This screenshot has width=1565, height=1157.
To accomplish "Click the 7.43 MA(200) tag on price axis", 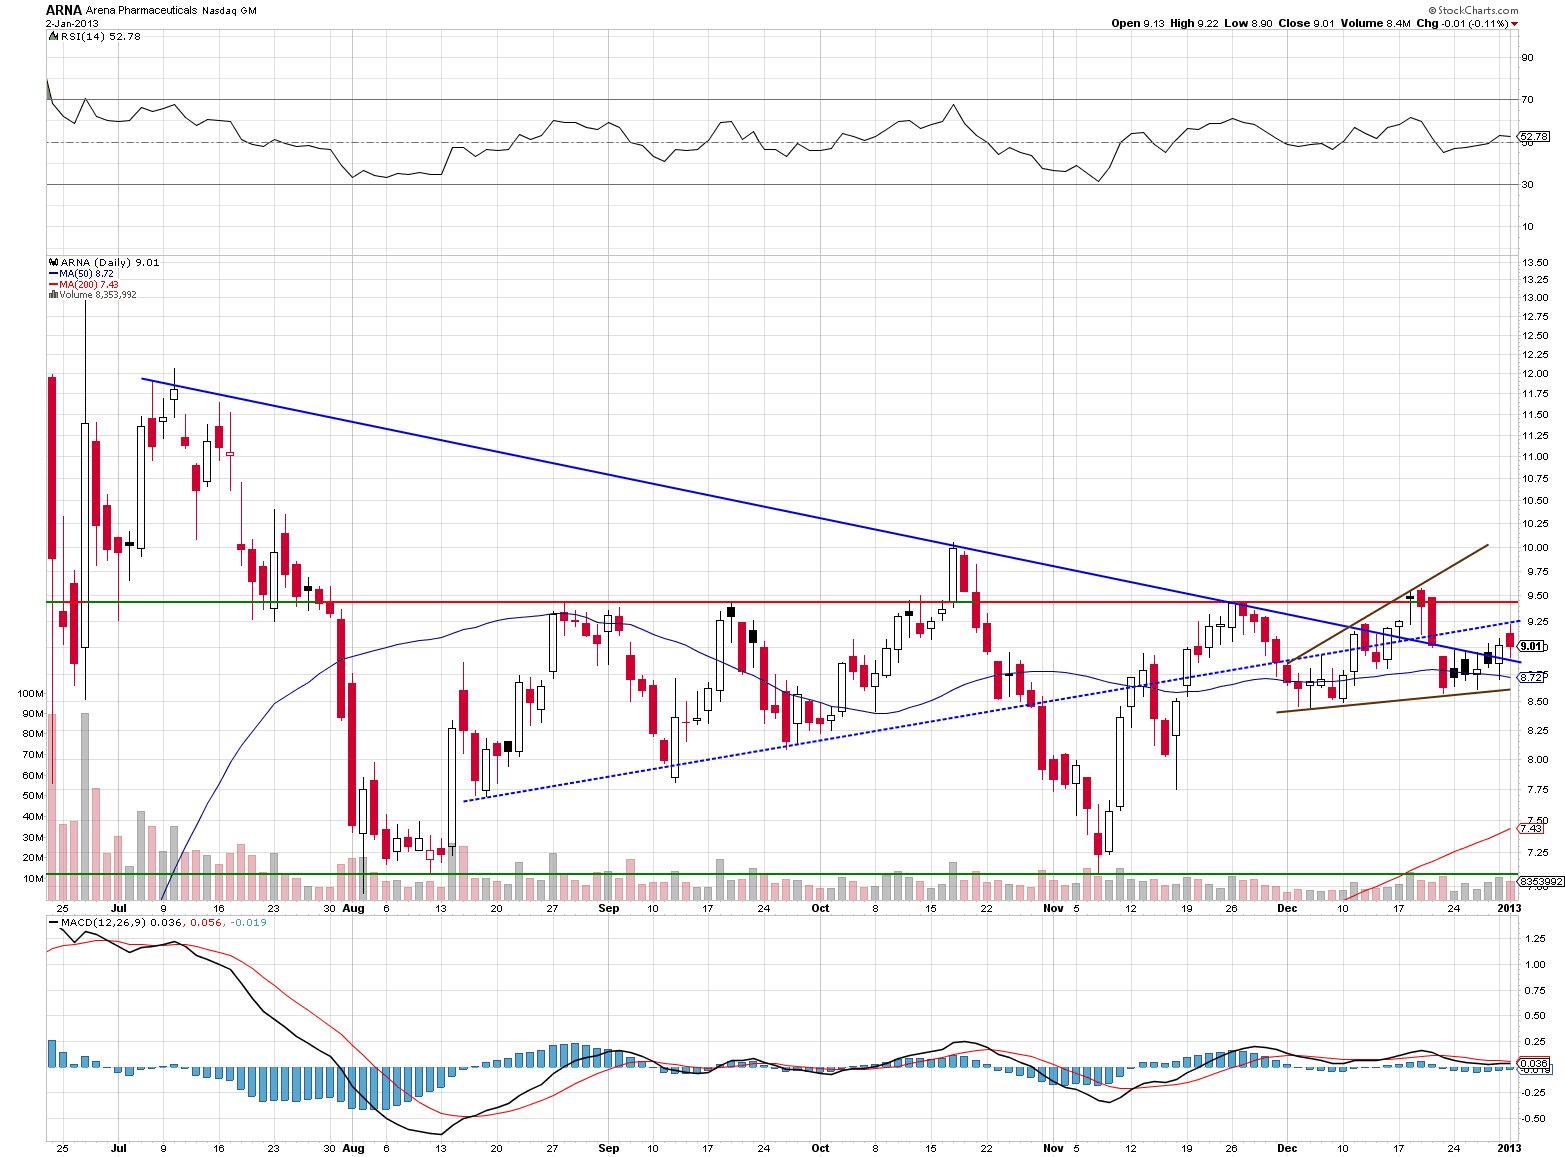I will (1531, 828).
